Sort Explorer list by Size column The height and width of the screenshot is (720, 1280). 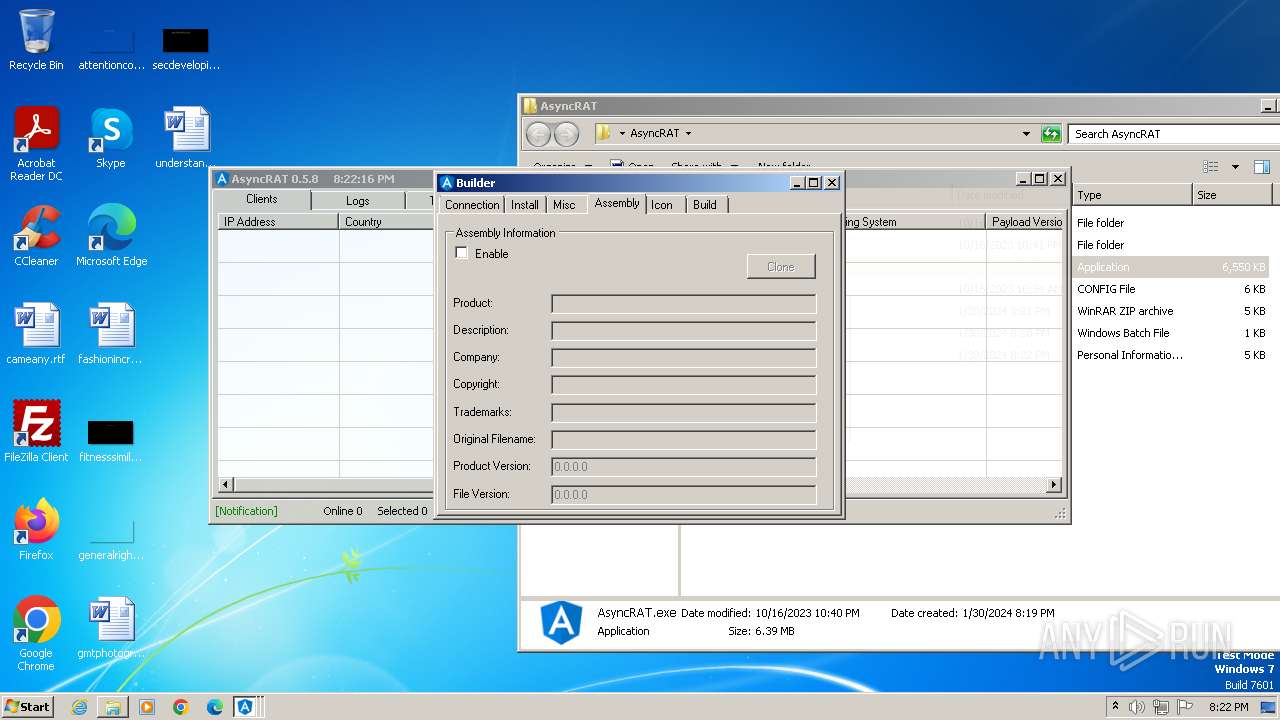point(1233,195)
